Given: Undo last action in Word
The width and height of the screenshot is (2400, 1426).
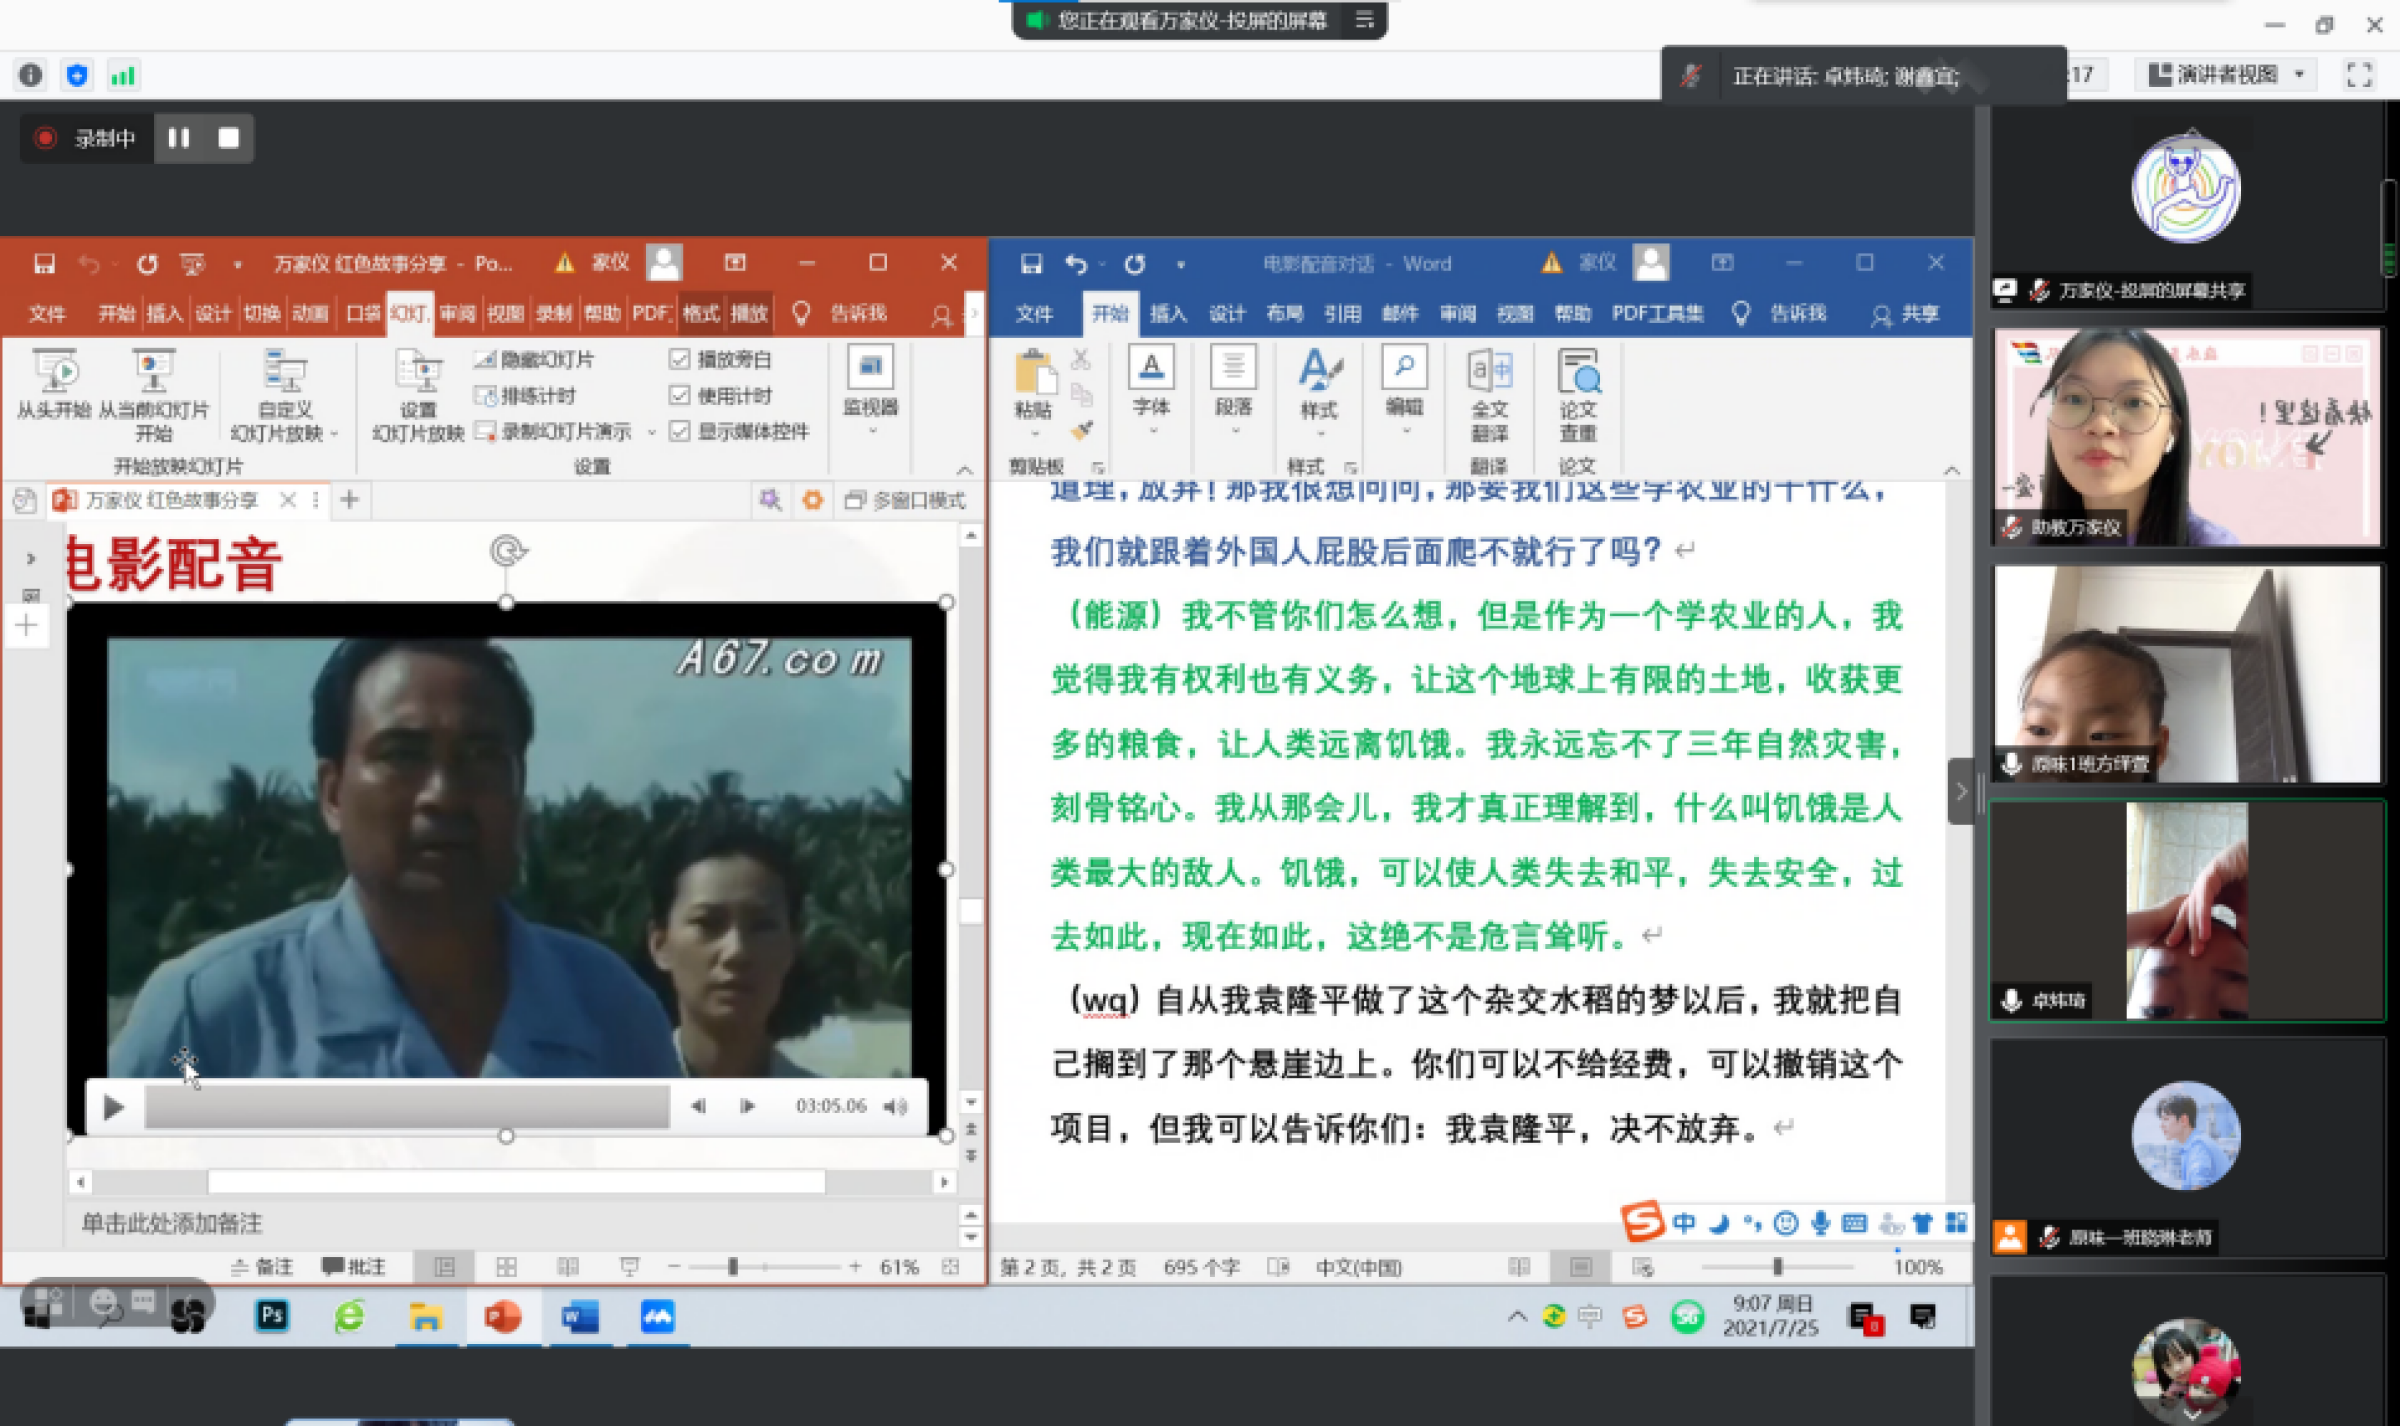Looking at the screenshot, I should point(1076,264).
